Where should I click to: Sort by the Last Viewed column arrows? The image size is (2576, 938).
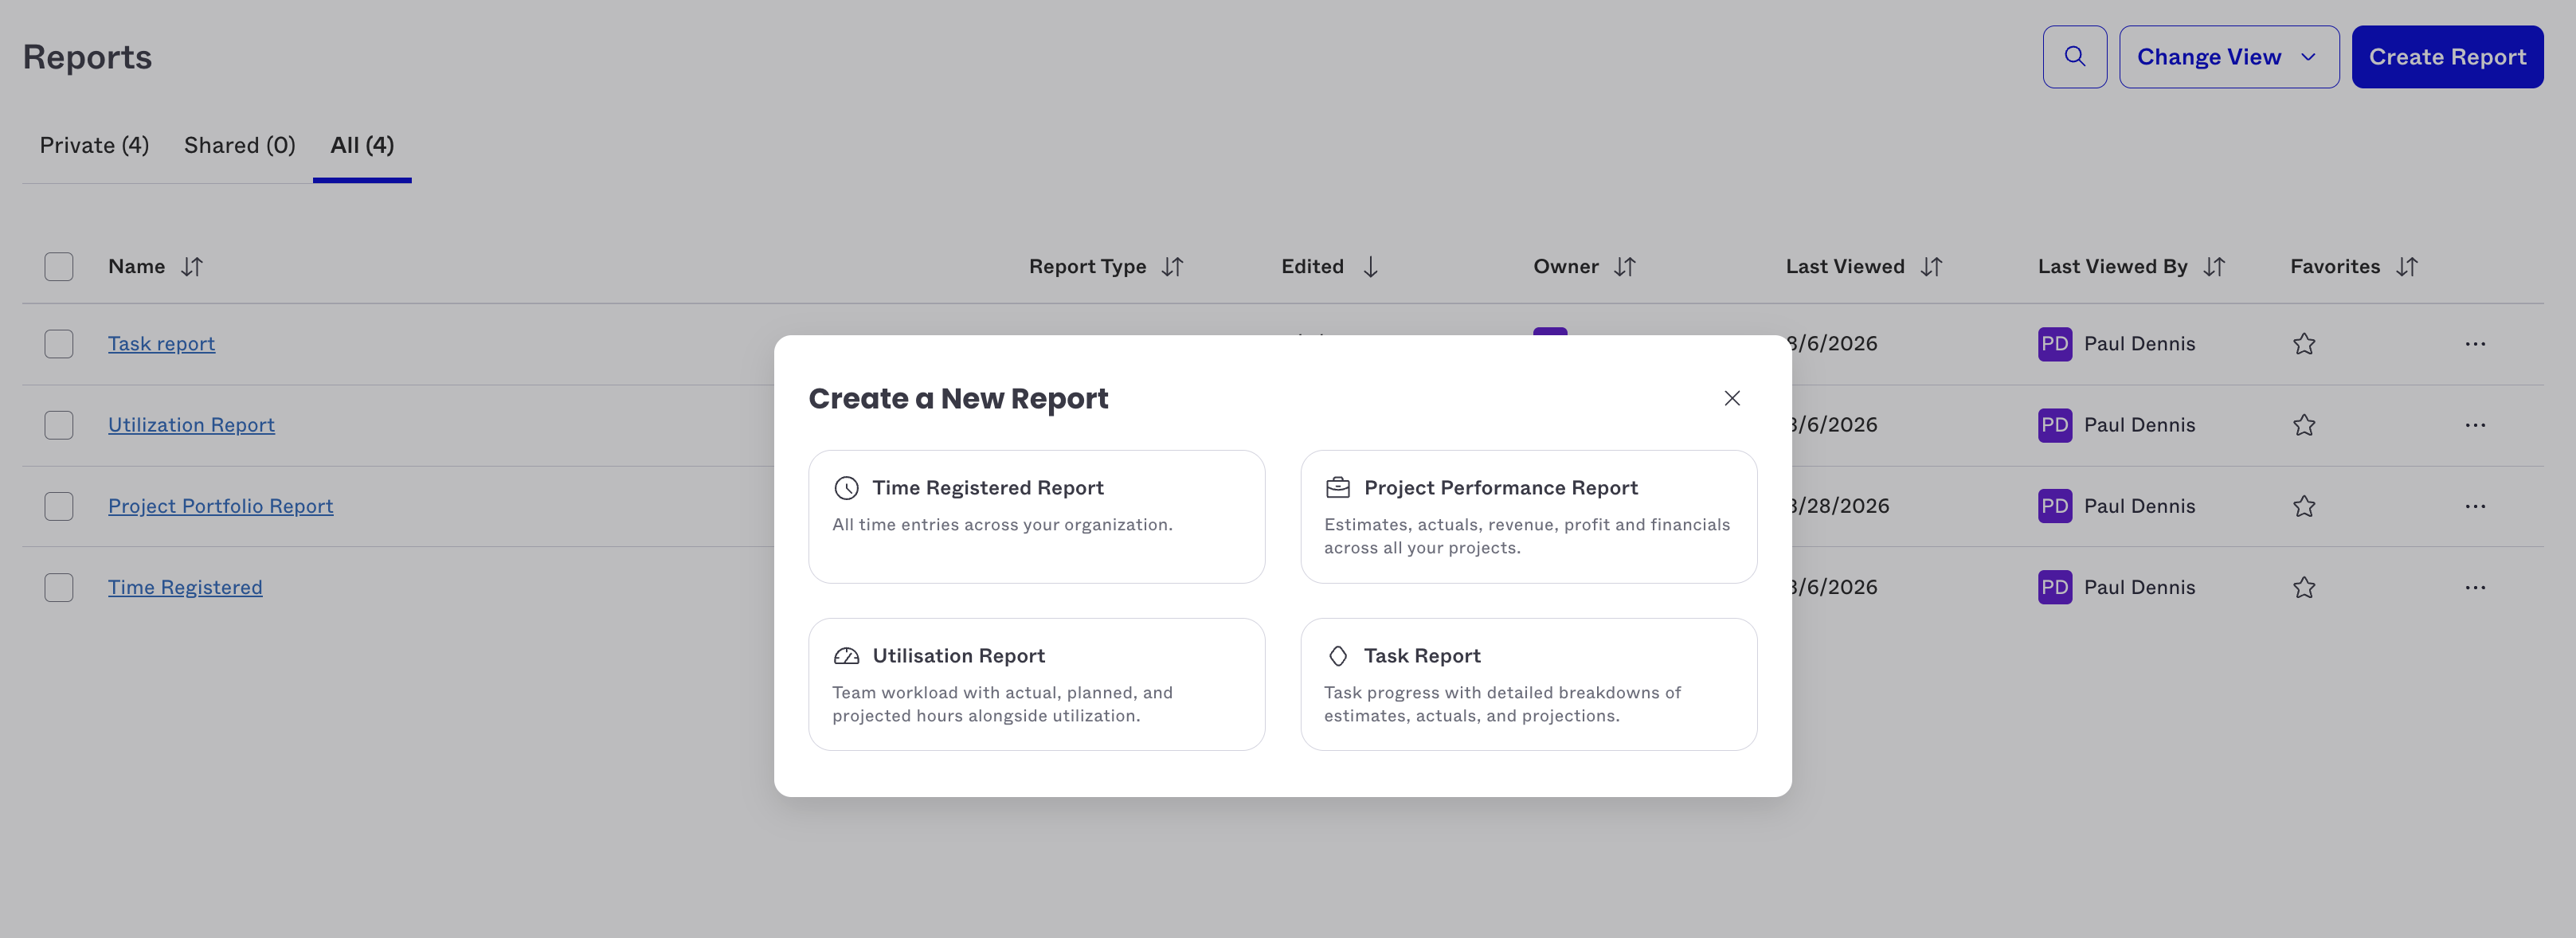[x=1931, y=267]
